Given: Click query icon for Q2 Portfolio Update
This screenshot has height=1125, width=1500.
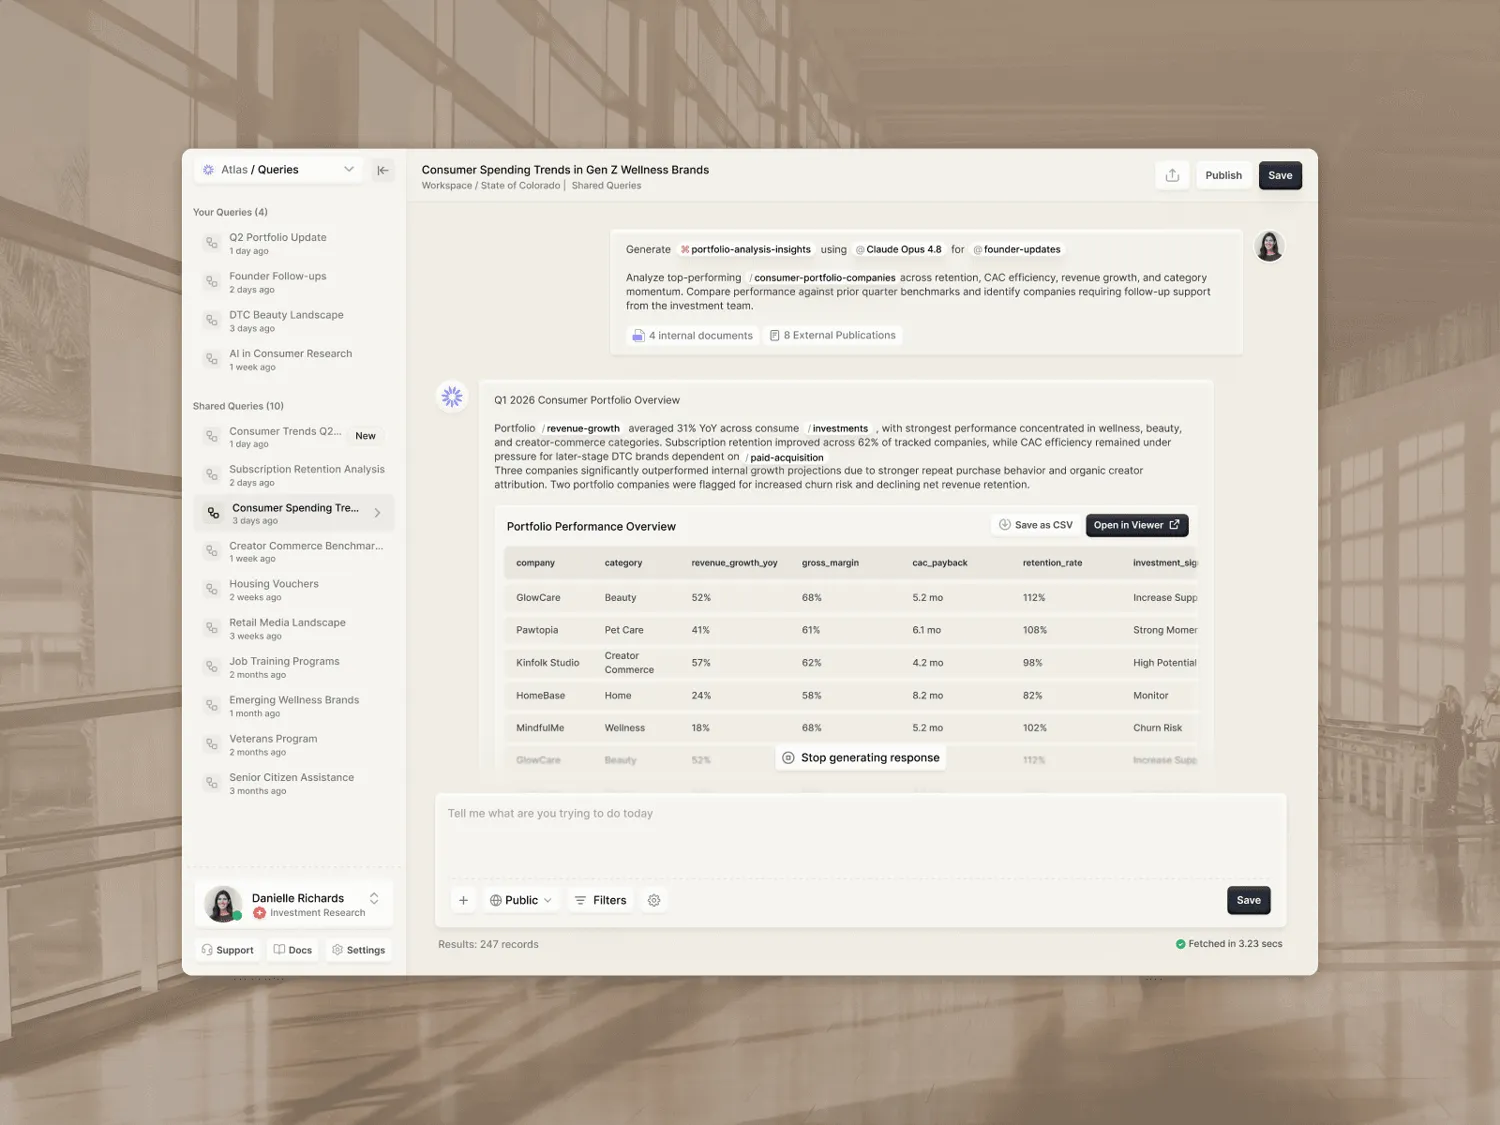Looking at the screenshot, I should 211,243.
